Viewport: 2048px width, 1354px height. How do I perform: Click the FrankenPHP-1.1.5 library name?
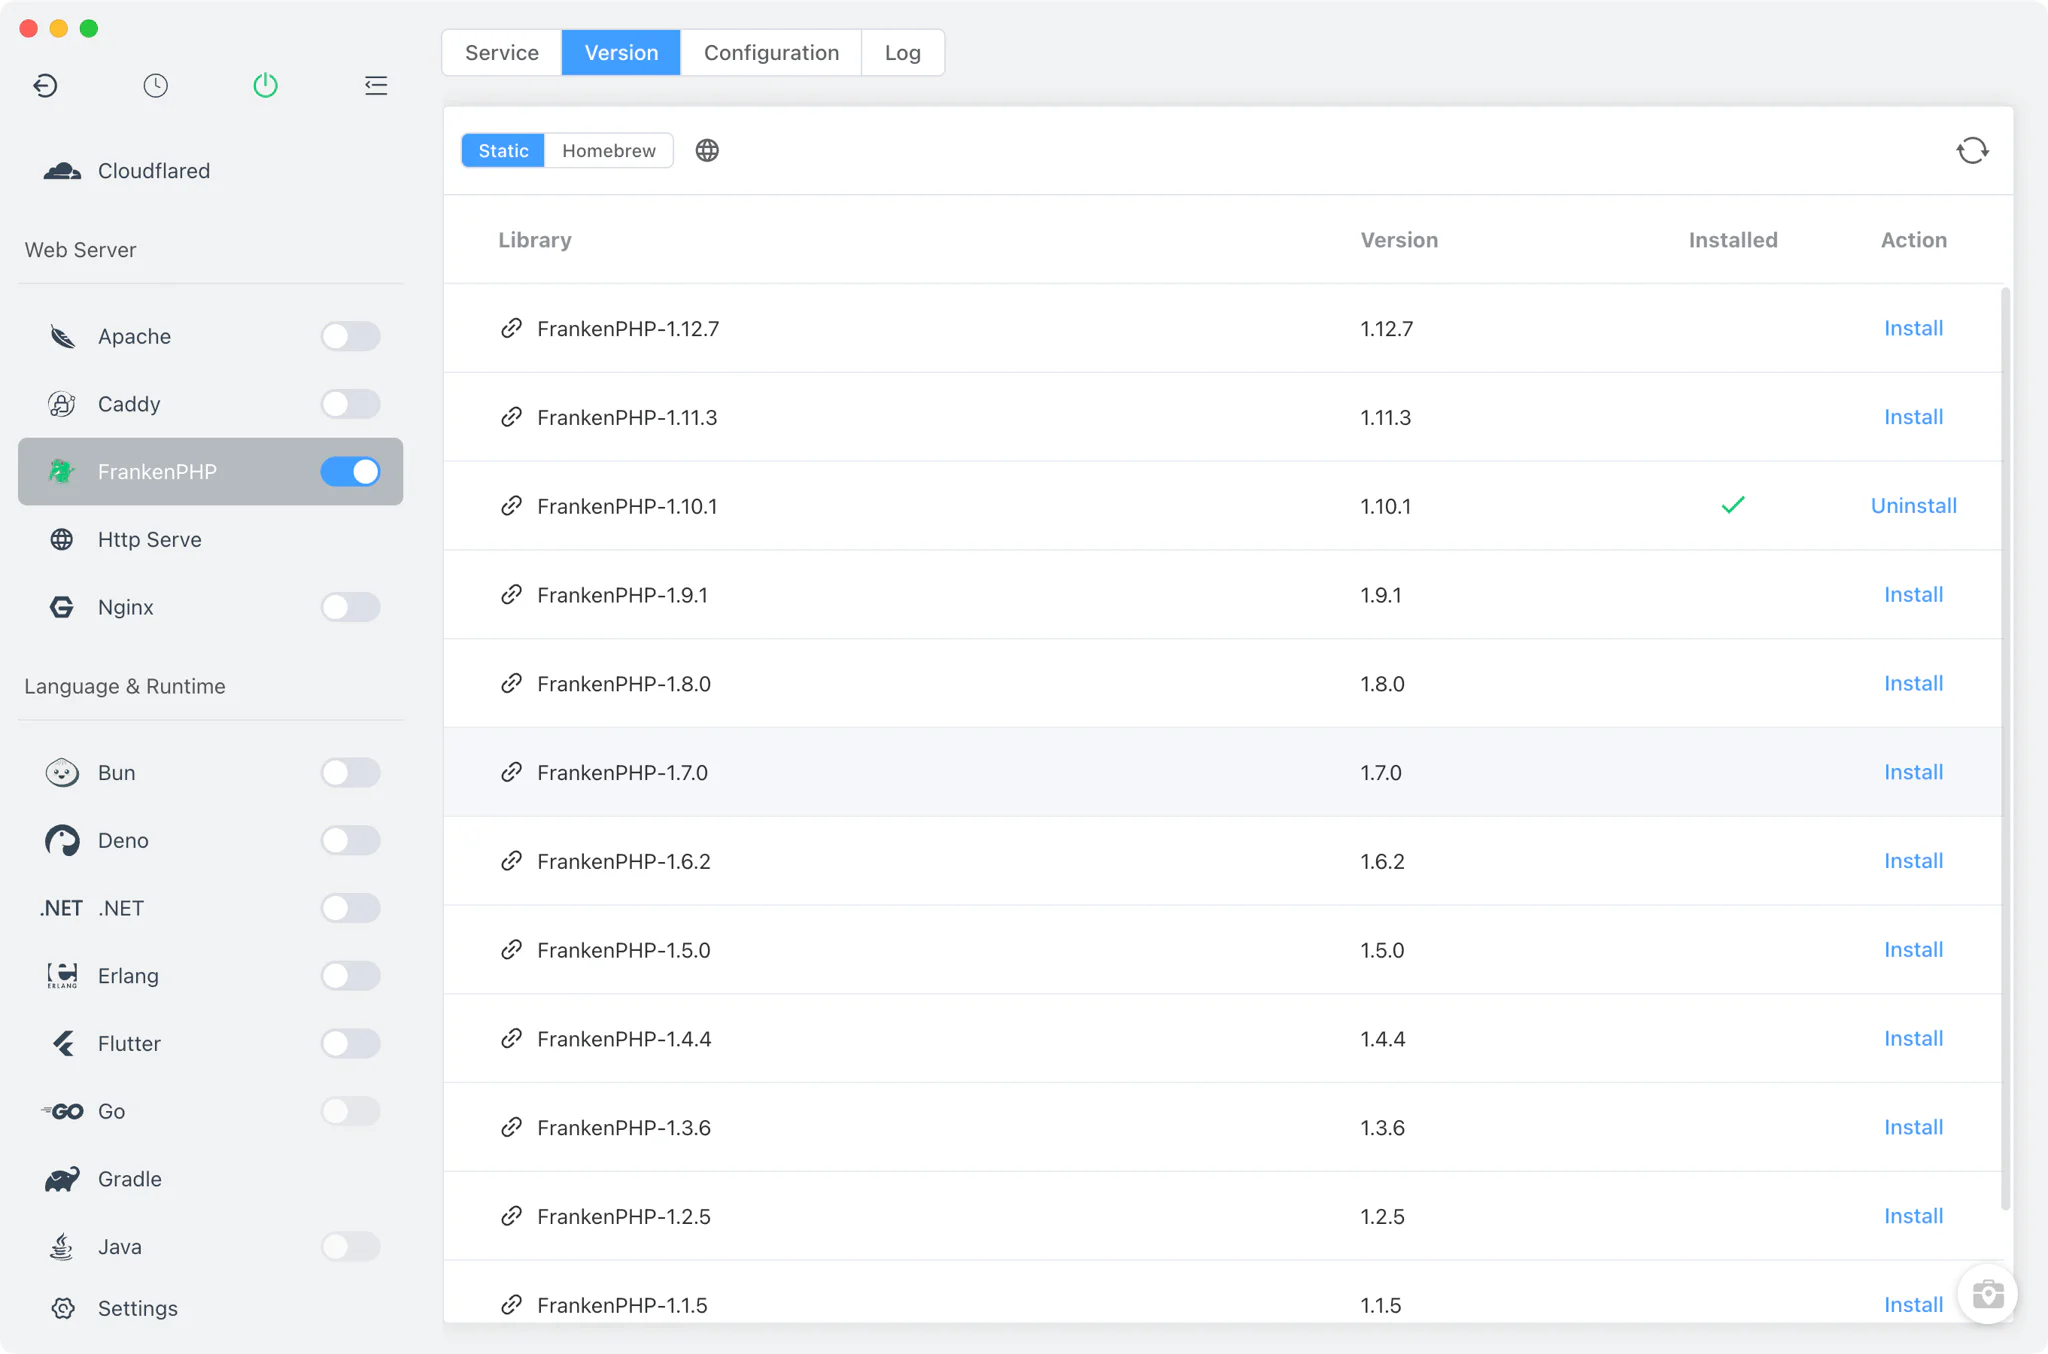(622, 1305)
